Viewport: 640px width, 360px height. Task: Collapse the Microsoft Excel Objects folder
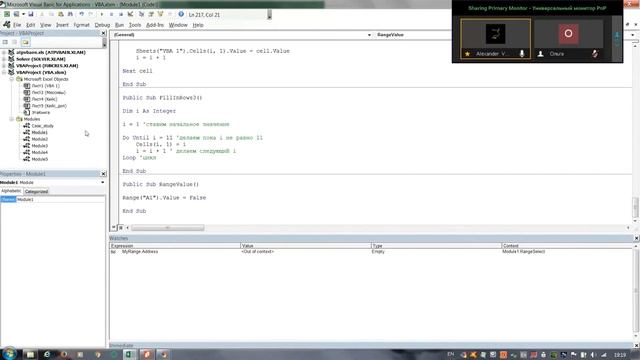click(11, 79)
